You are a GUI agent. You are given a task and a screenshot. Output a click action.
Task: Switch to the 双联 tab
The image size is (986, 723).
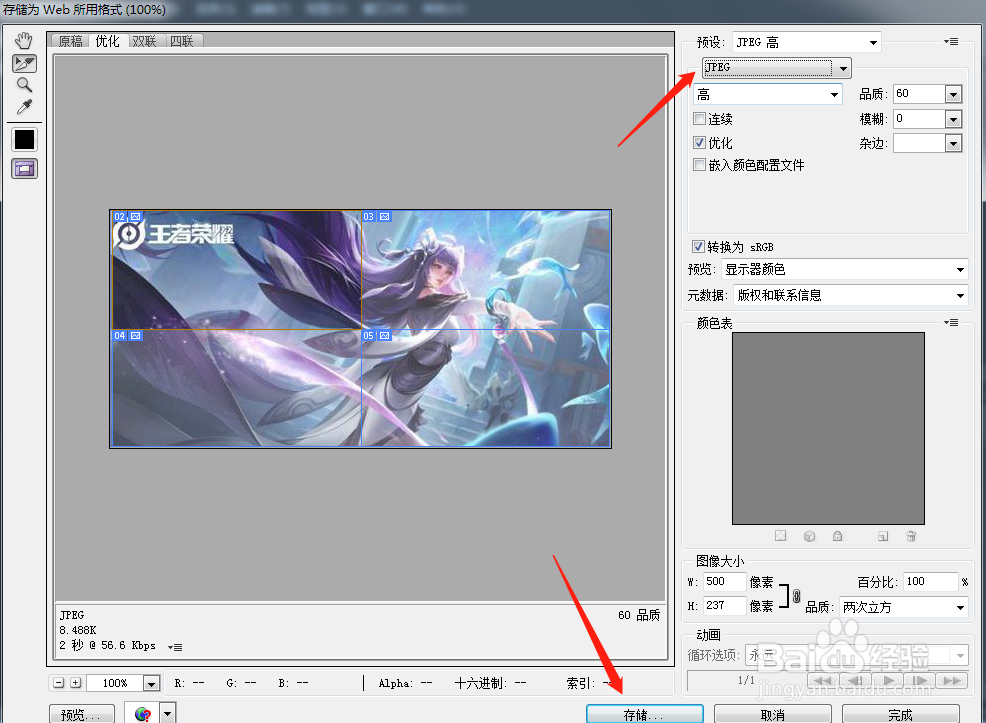tap(144, 41)
